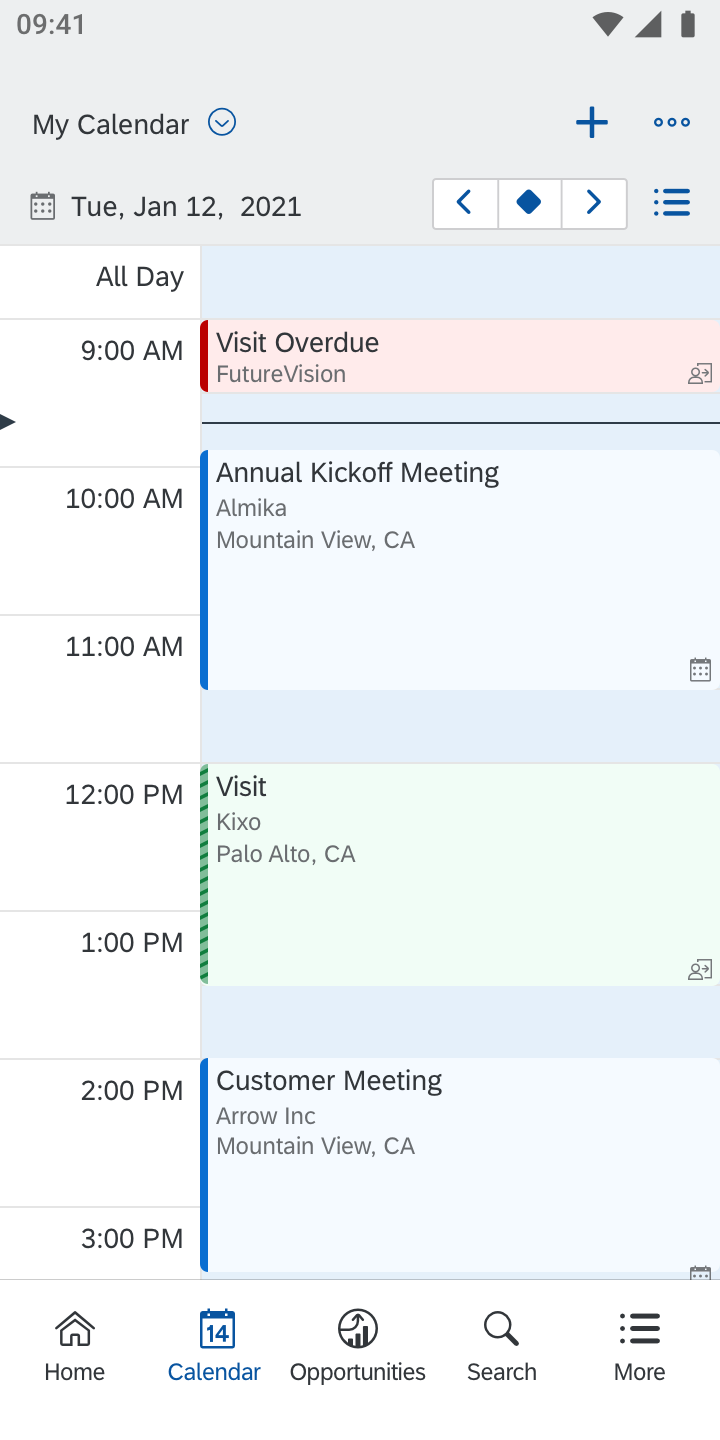Tap the visit icon on FutureVision event
Screen dimensions: 720x1440
click(700, 375)
